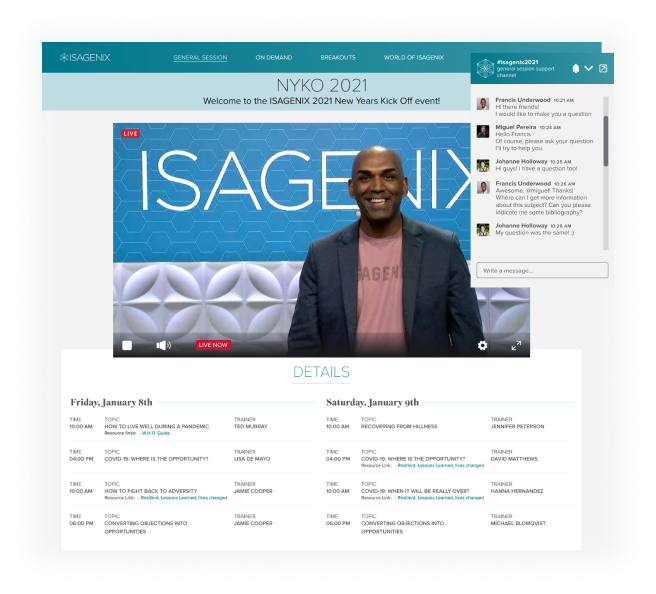This screenshot has width=656, height=594.
Task: Click the chat channel hexagon avatar
Action: coord(485,68)
